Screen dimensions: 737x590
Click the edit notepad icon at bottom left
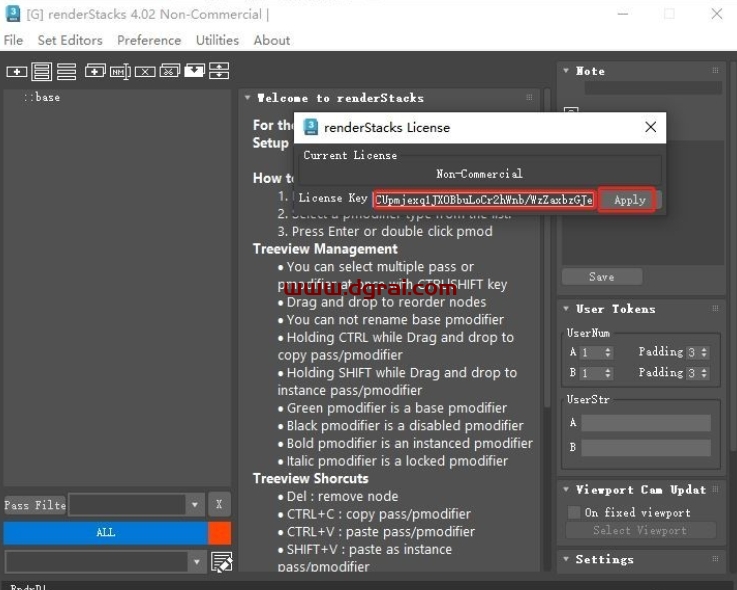[x=221, y=562]
